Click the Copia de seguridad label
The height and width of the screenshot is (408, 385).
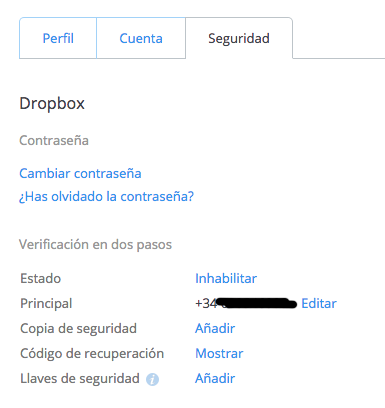[x=79, y=328]
